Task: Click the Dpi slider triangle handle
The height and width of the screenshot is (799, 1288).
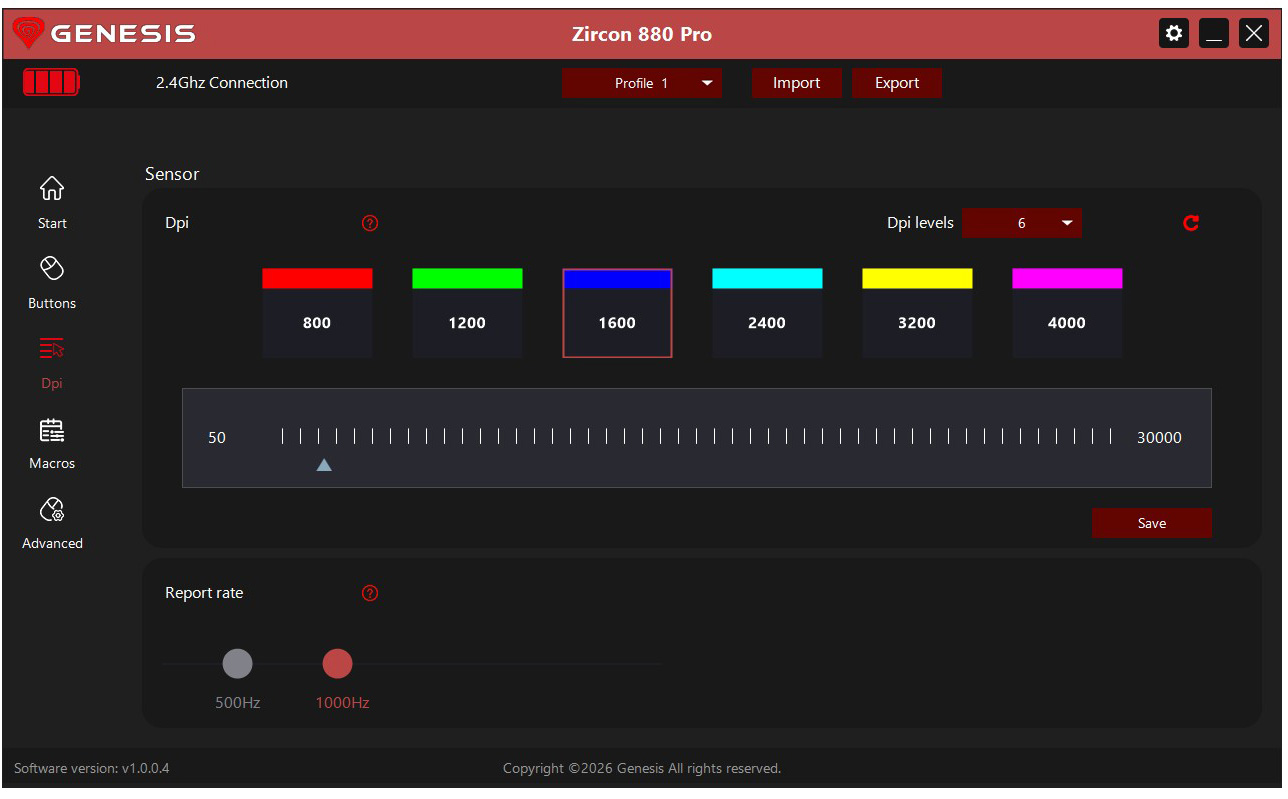Action: 324,465
